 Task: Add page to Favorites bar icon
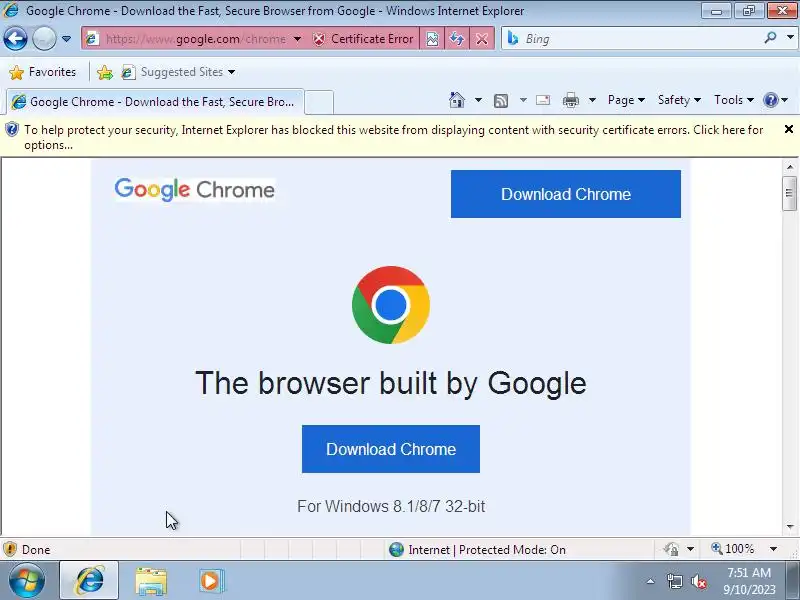[105, 72]
